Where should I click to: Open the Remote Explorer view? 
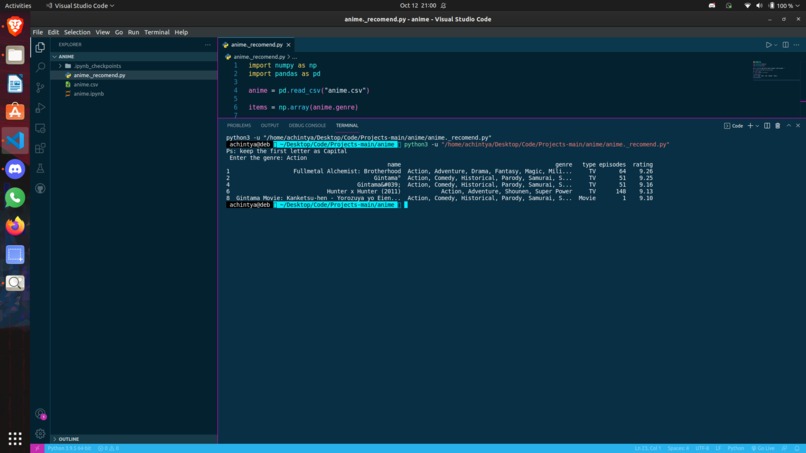click(40, 128)
